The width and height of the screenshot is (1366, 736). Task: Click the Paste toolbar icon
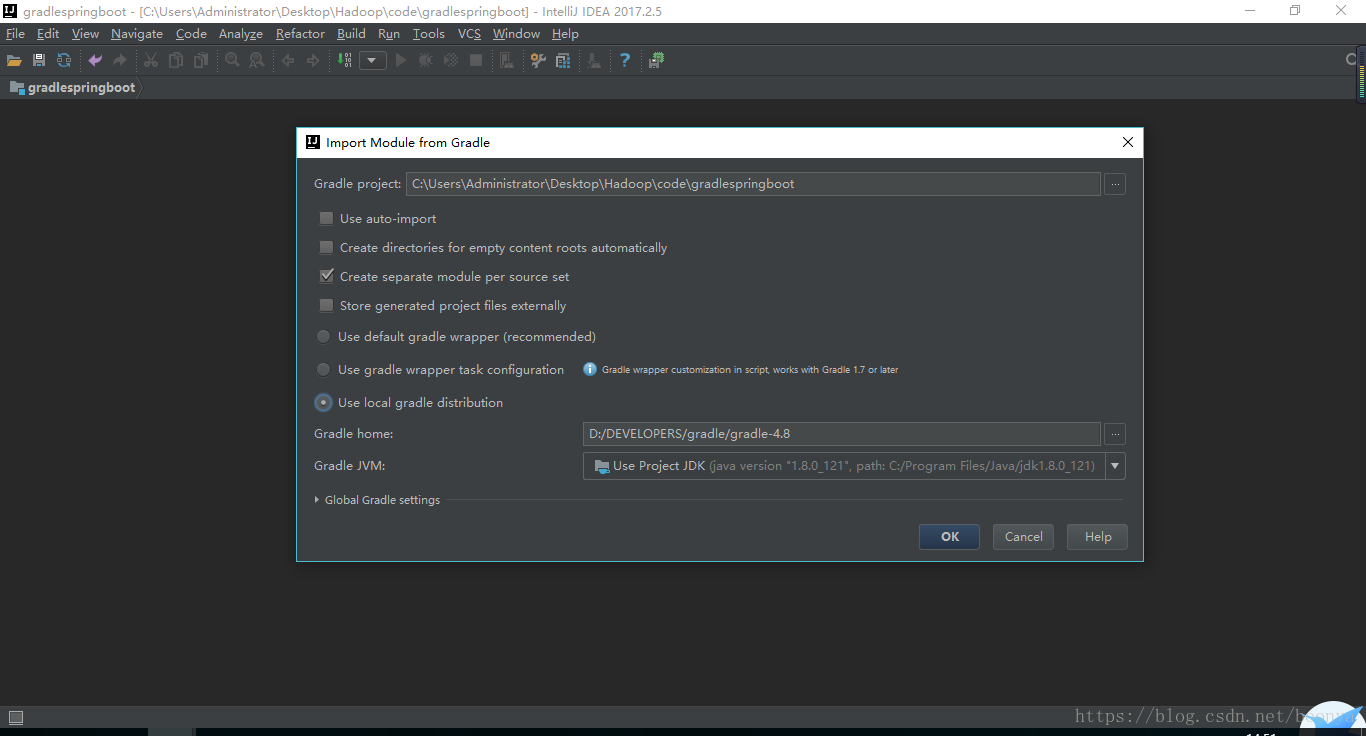[201, 61]
